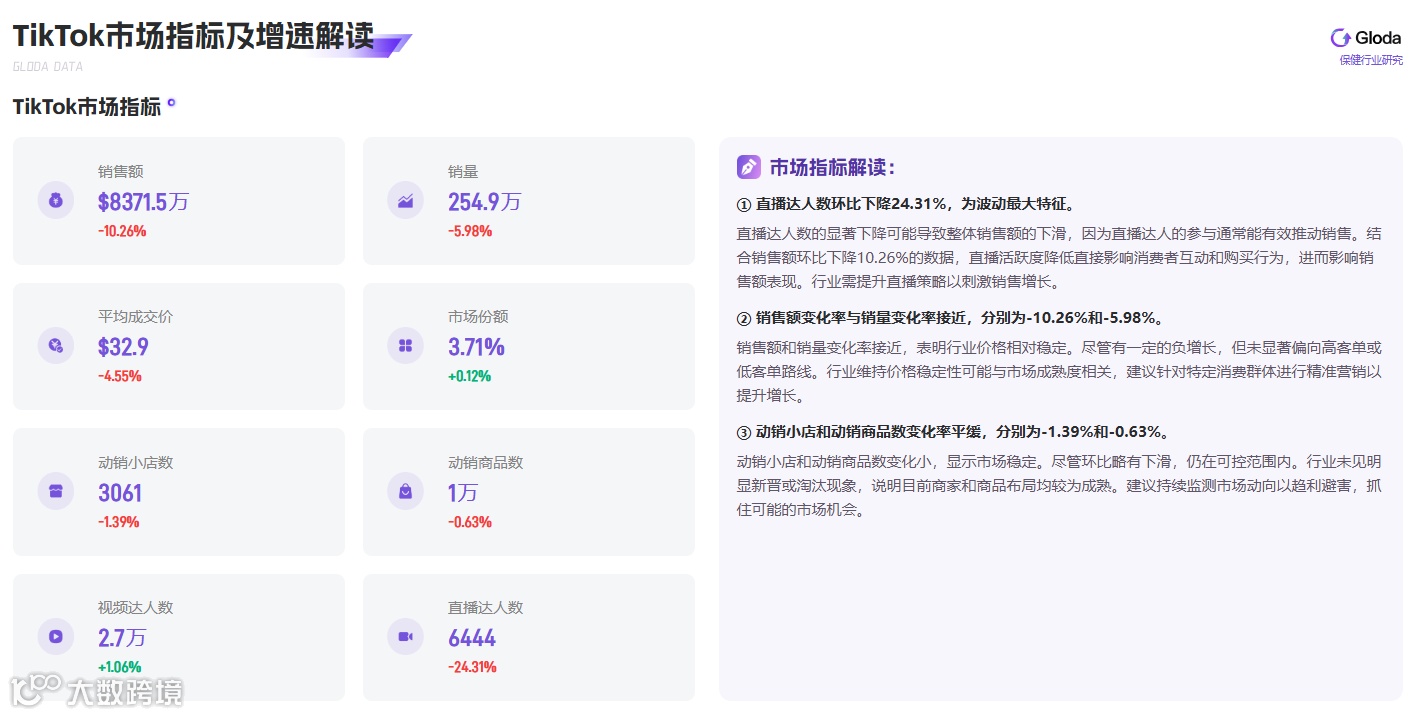Click the 市场指标解读 panel heading
The height and width of the screenshot is (716, 1413).
click(x=832, y=167)
